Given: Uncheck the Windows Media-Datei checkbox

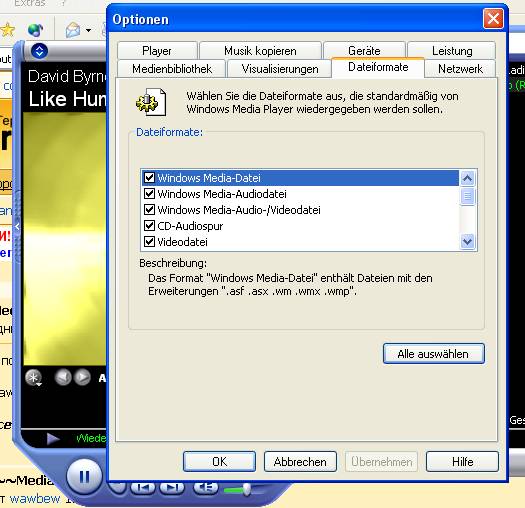Looking at the screenshot, I should 149,177.
